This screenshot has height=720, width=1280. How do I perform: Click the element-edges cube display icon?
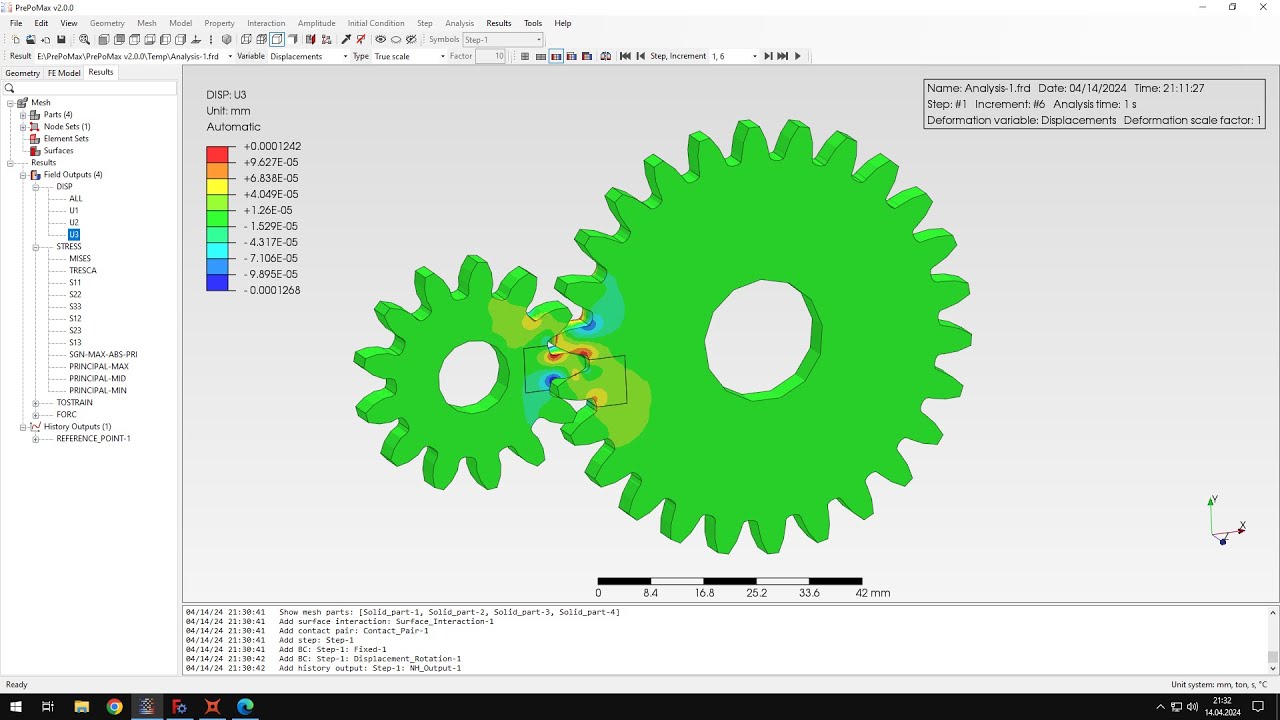261,39
